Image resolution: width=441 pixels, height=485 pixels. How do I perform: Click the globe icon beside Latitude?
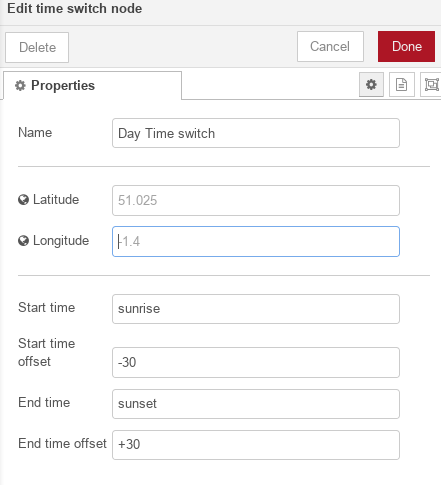click(x=23, y=200)
